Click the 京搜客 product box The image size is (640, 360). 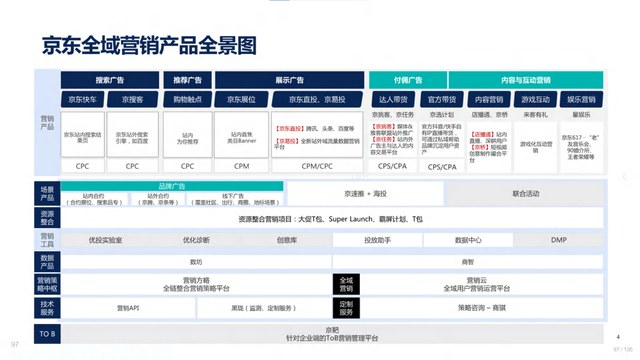[132, 99]
